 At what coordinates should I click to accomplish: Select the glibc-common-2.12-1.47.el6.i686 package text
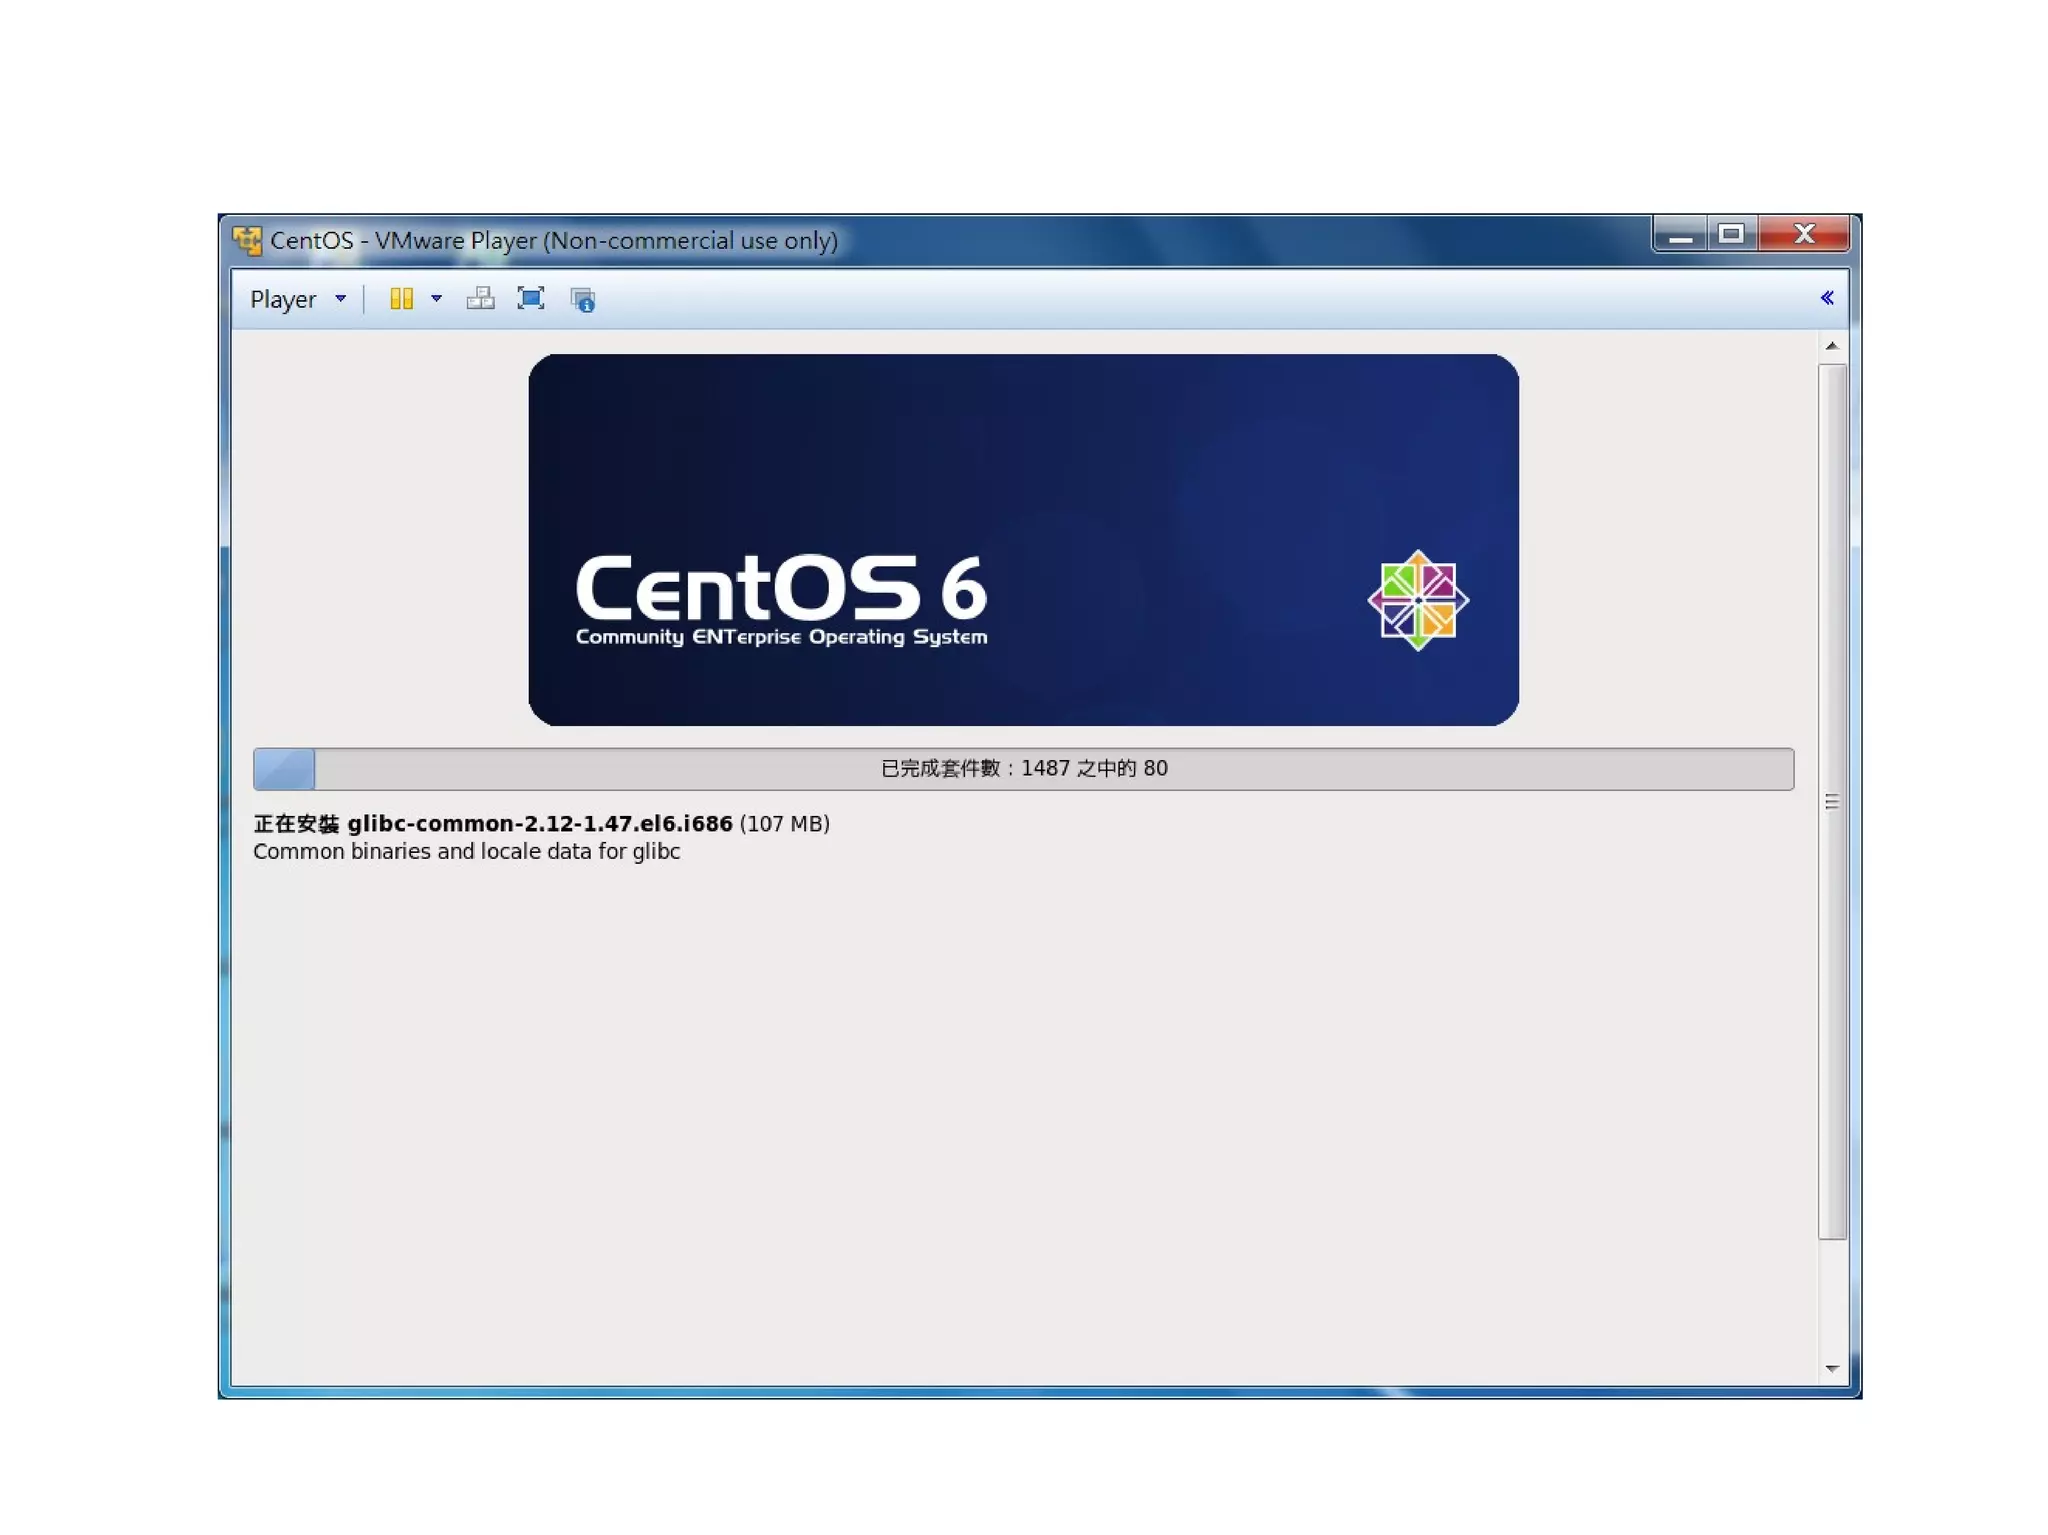click(x=540, y=823)
